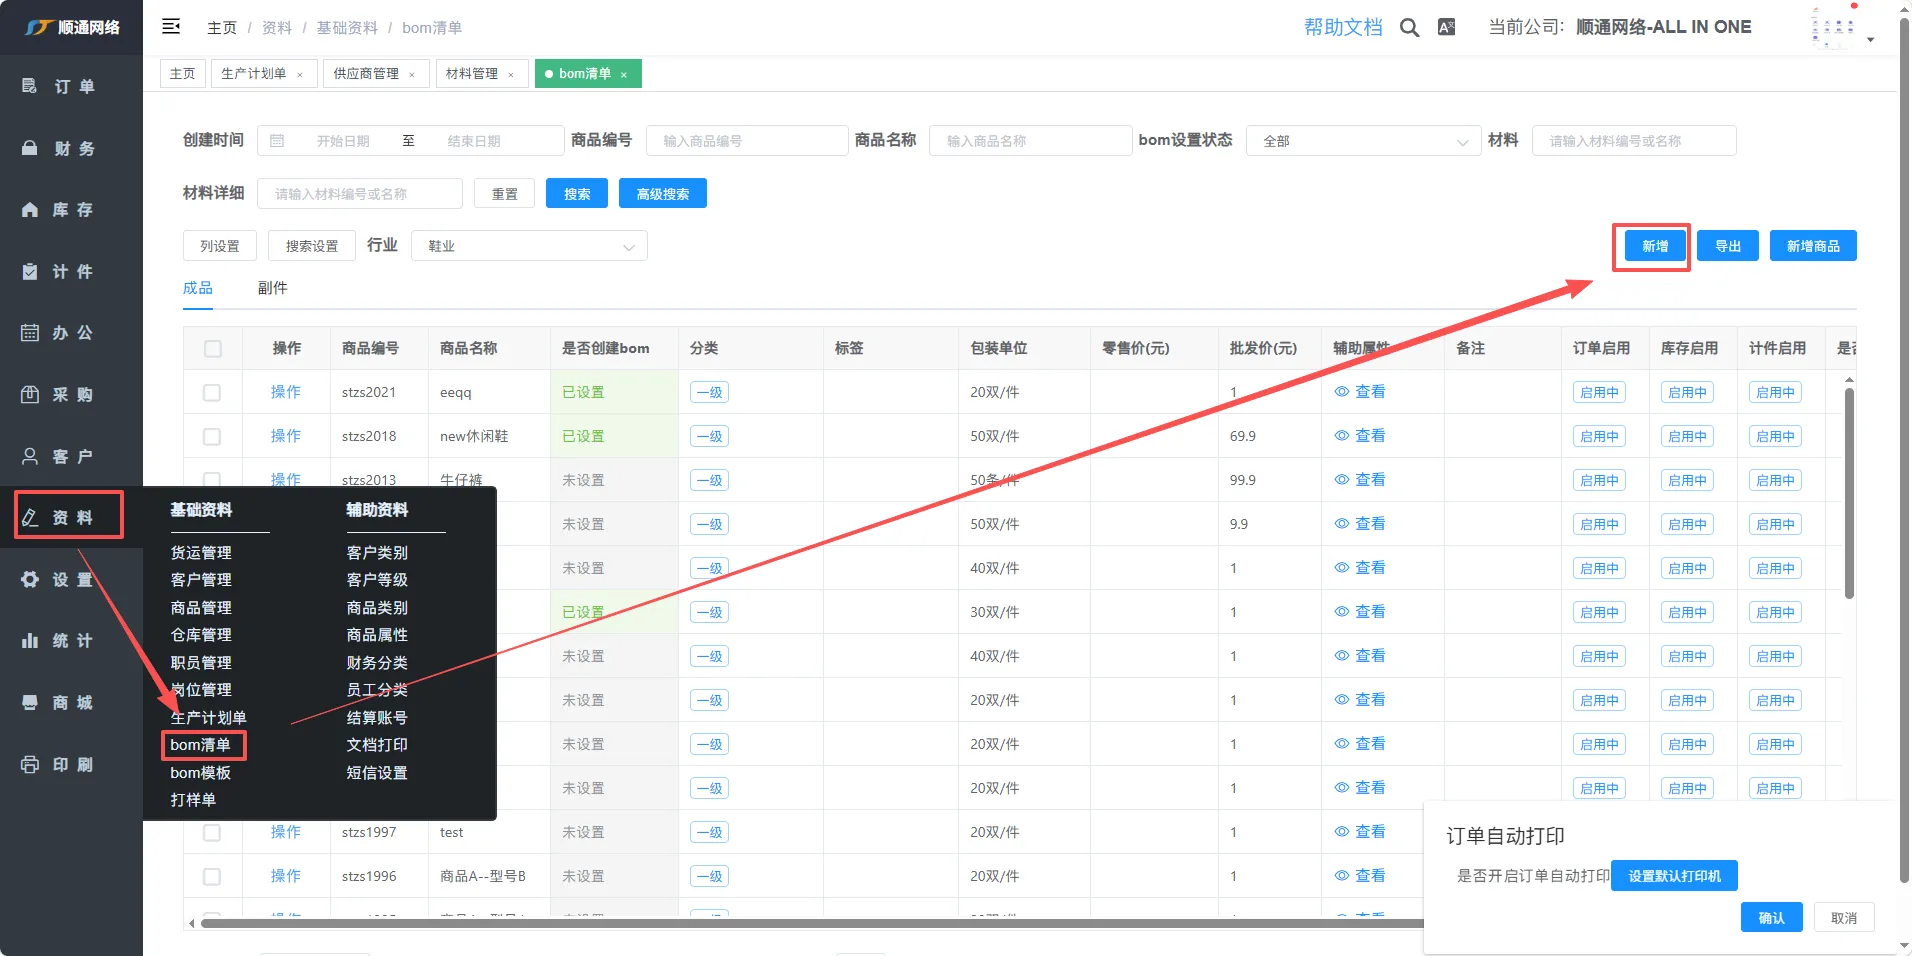The height and width of the screenshot is (956, 1912).
Task: Open the 订单 orders sidebar icon
Action: click(x=31, y=86)
